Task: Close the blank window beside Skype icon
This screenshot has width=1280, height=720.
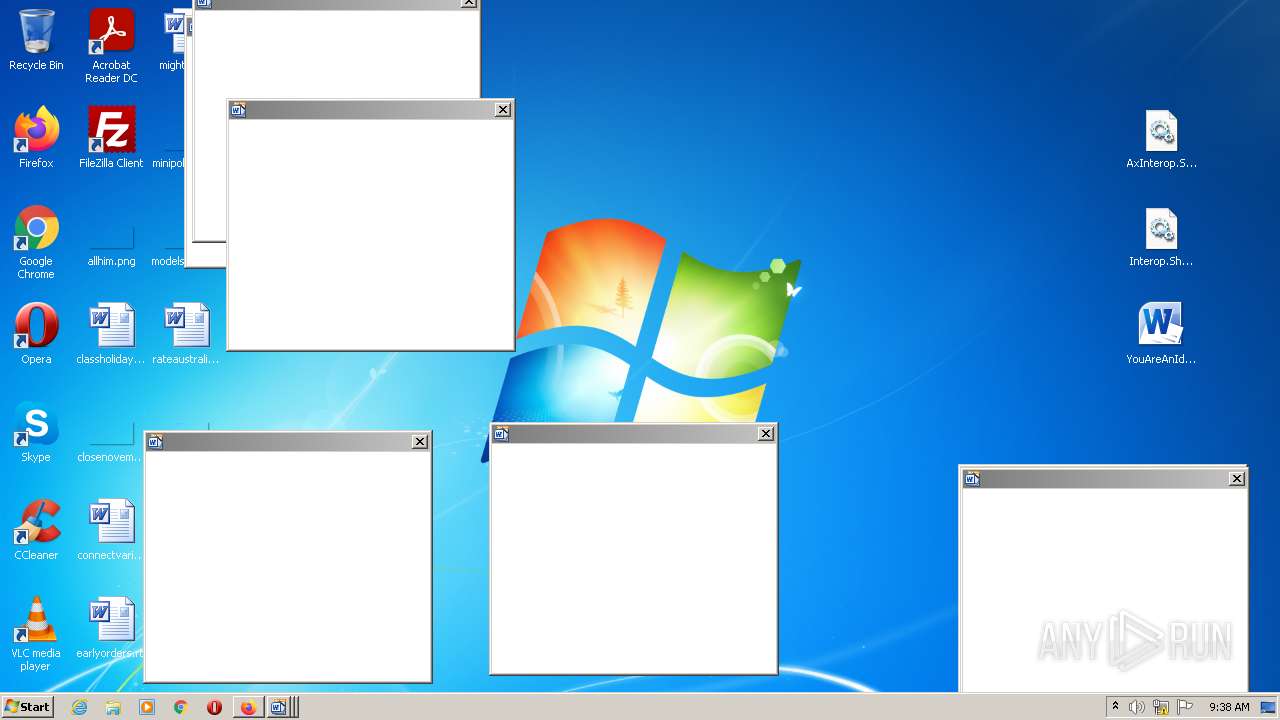Action: click(420, 441)
